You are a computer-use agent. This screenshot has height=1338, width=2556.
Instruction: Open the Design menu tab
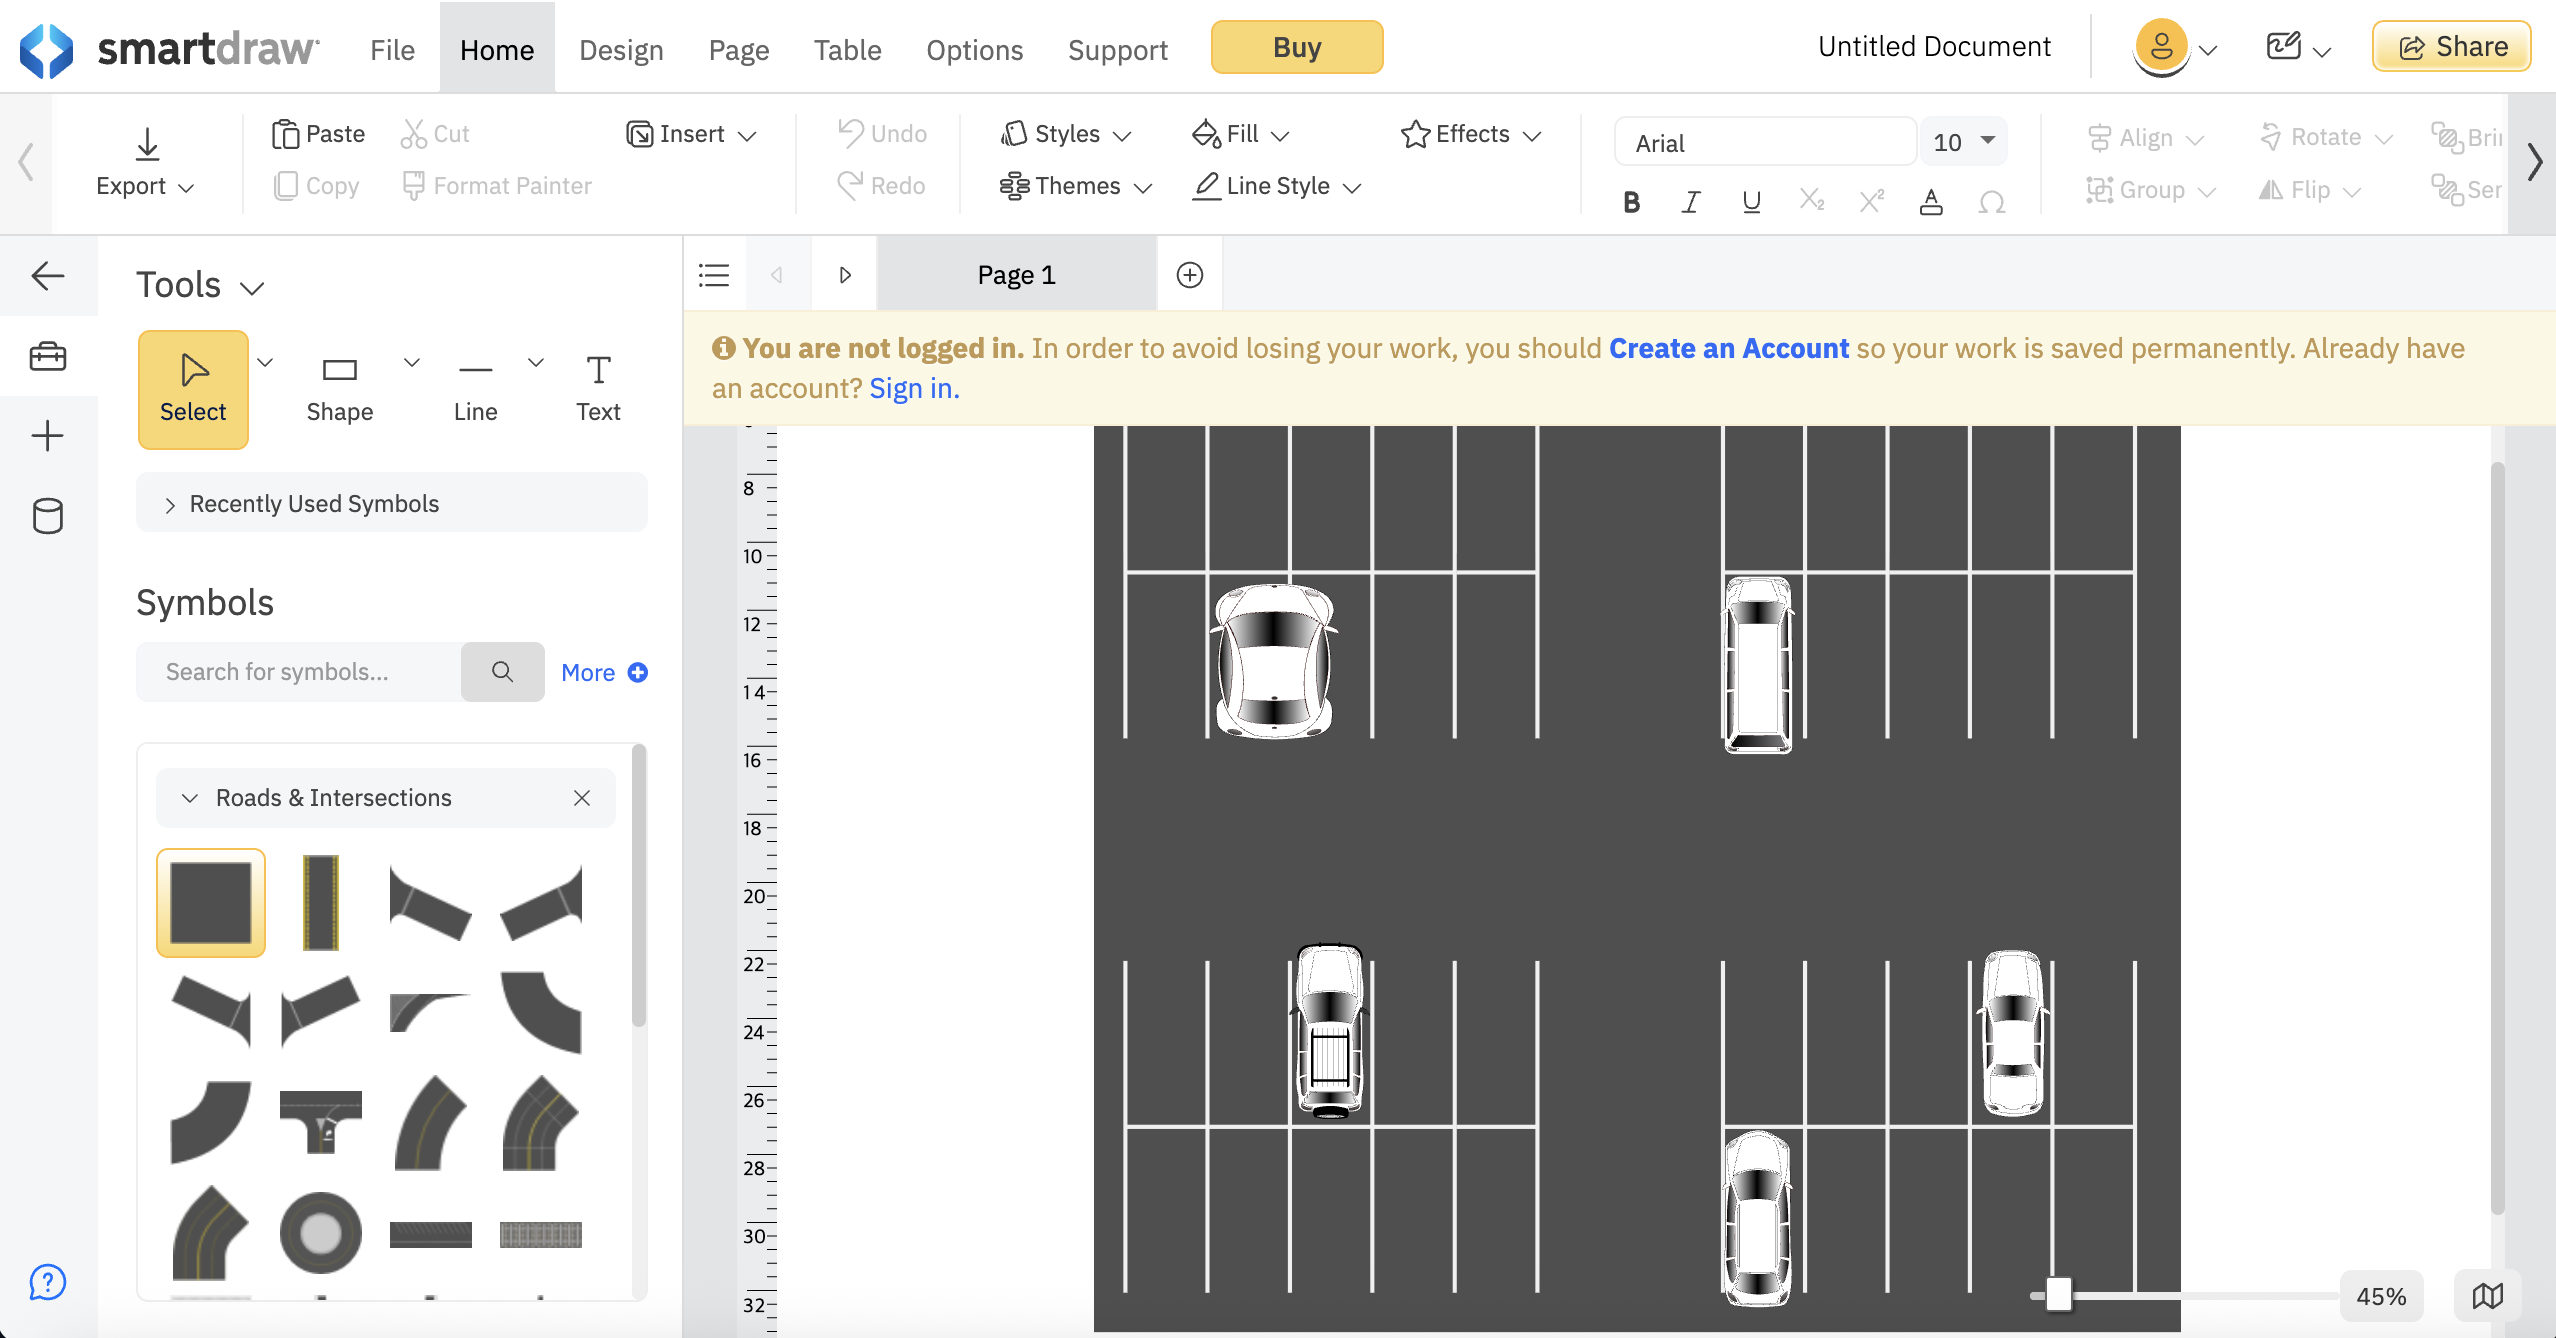[x=620, y=49]
